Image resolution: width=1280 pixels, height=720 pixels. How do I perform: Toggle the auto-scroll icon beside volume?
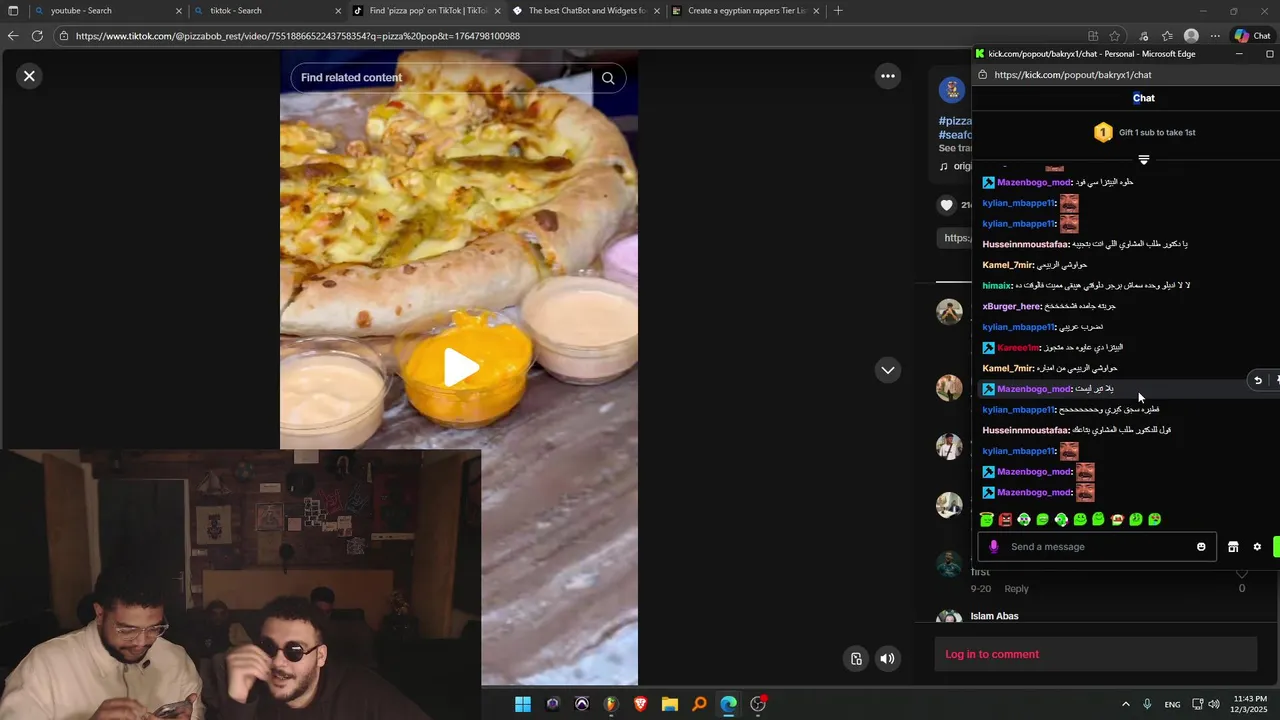(x=856, y=658)
